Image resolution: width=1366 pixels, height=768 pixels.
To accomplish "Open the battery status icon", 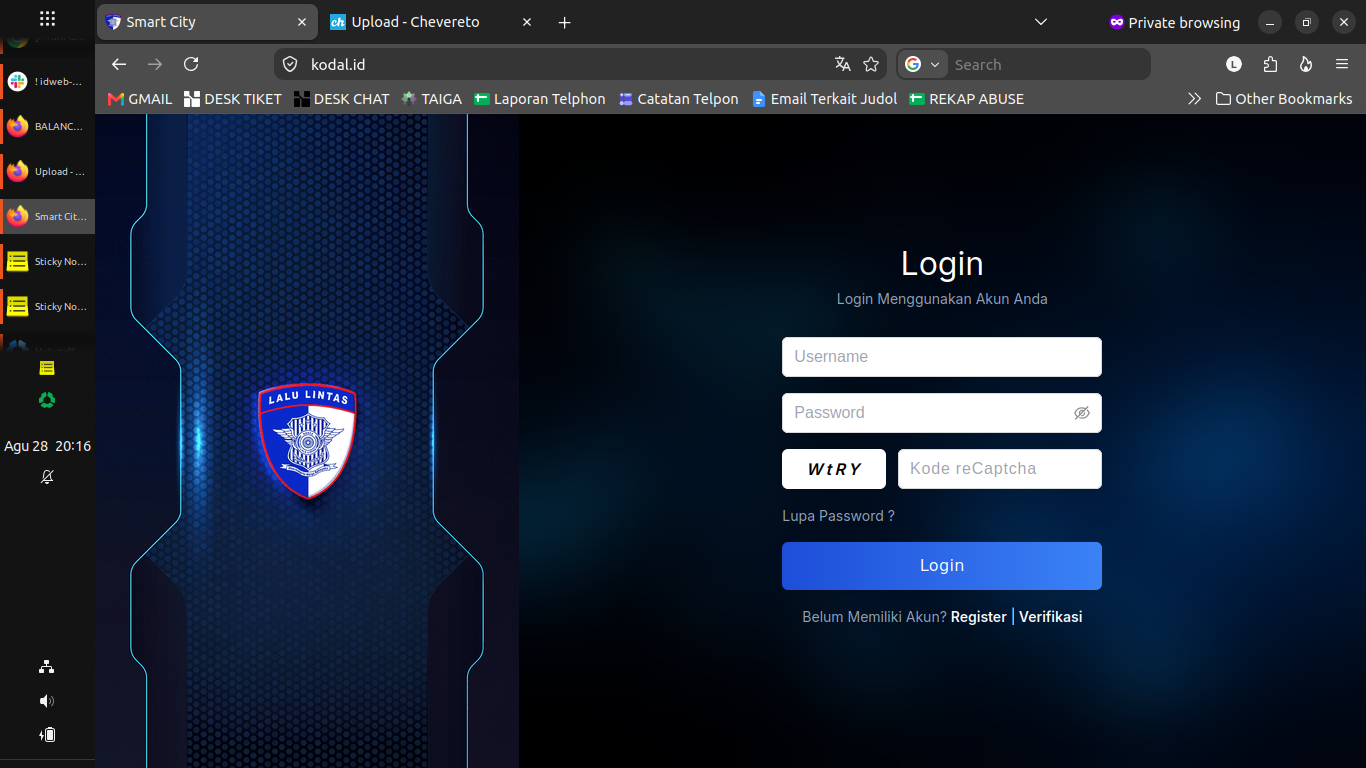I will coord(47,735).
